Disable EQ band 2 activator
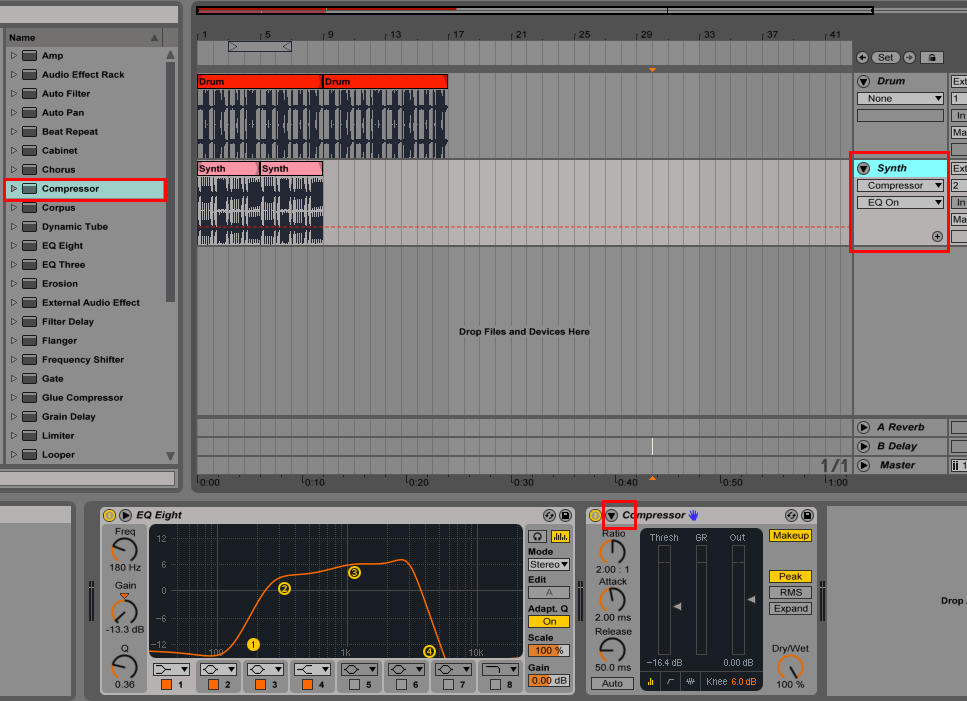 [x=213, y=684]
